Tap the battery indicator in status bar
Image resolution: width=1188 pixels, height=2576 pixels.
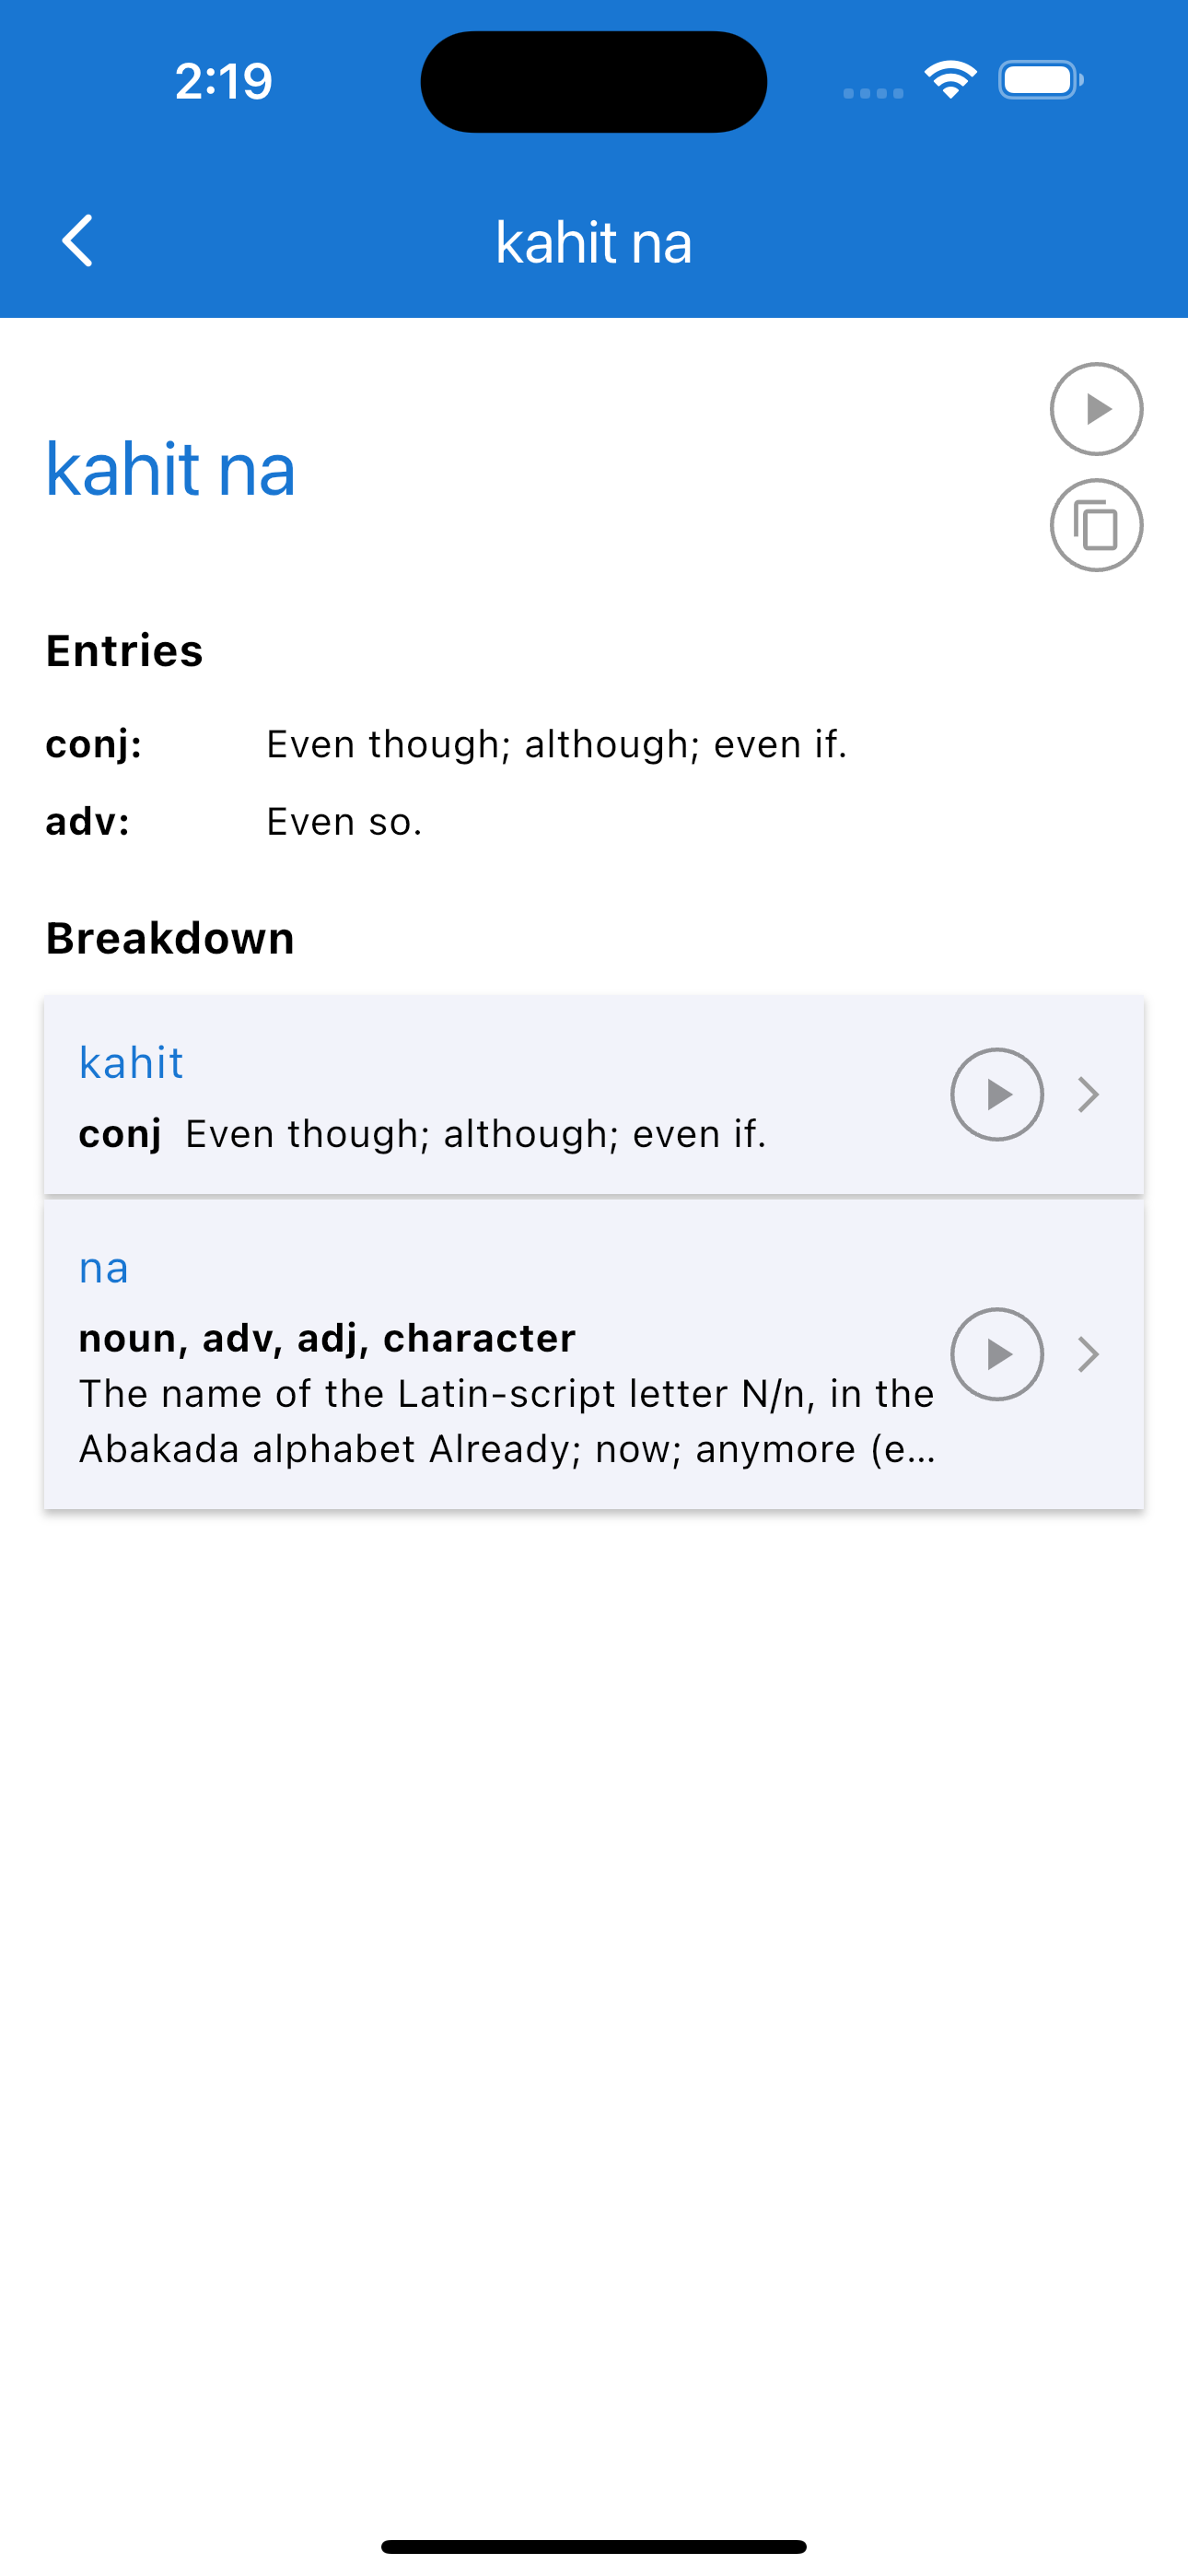[x=1041, y=80]
